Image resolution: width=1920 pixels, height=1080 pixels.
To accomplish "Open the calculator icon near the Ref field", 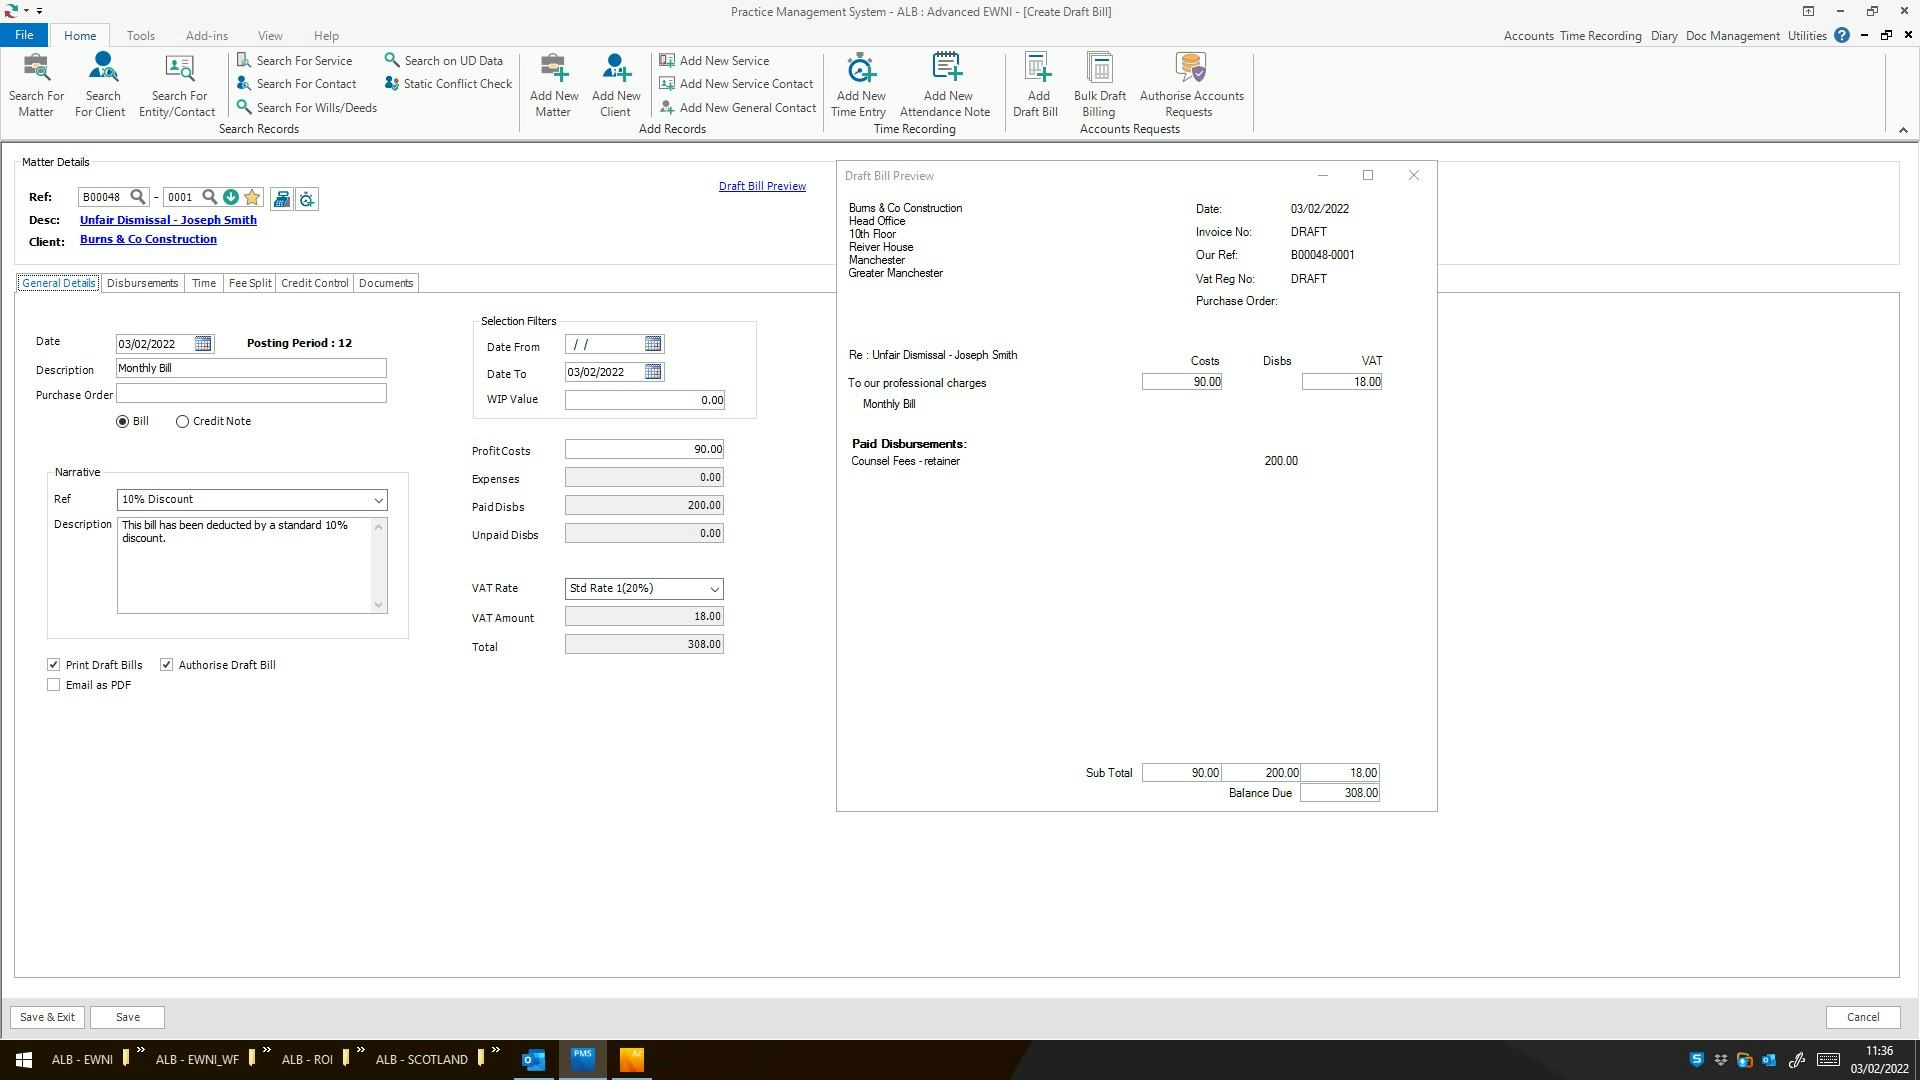I will [x=282, y=198].
